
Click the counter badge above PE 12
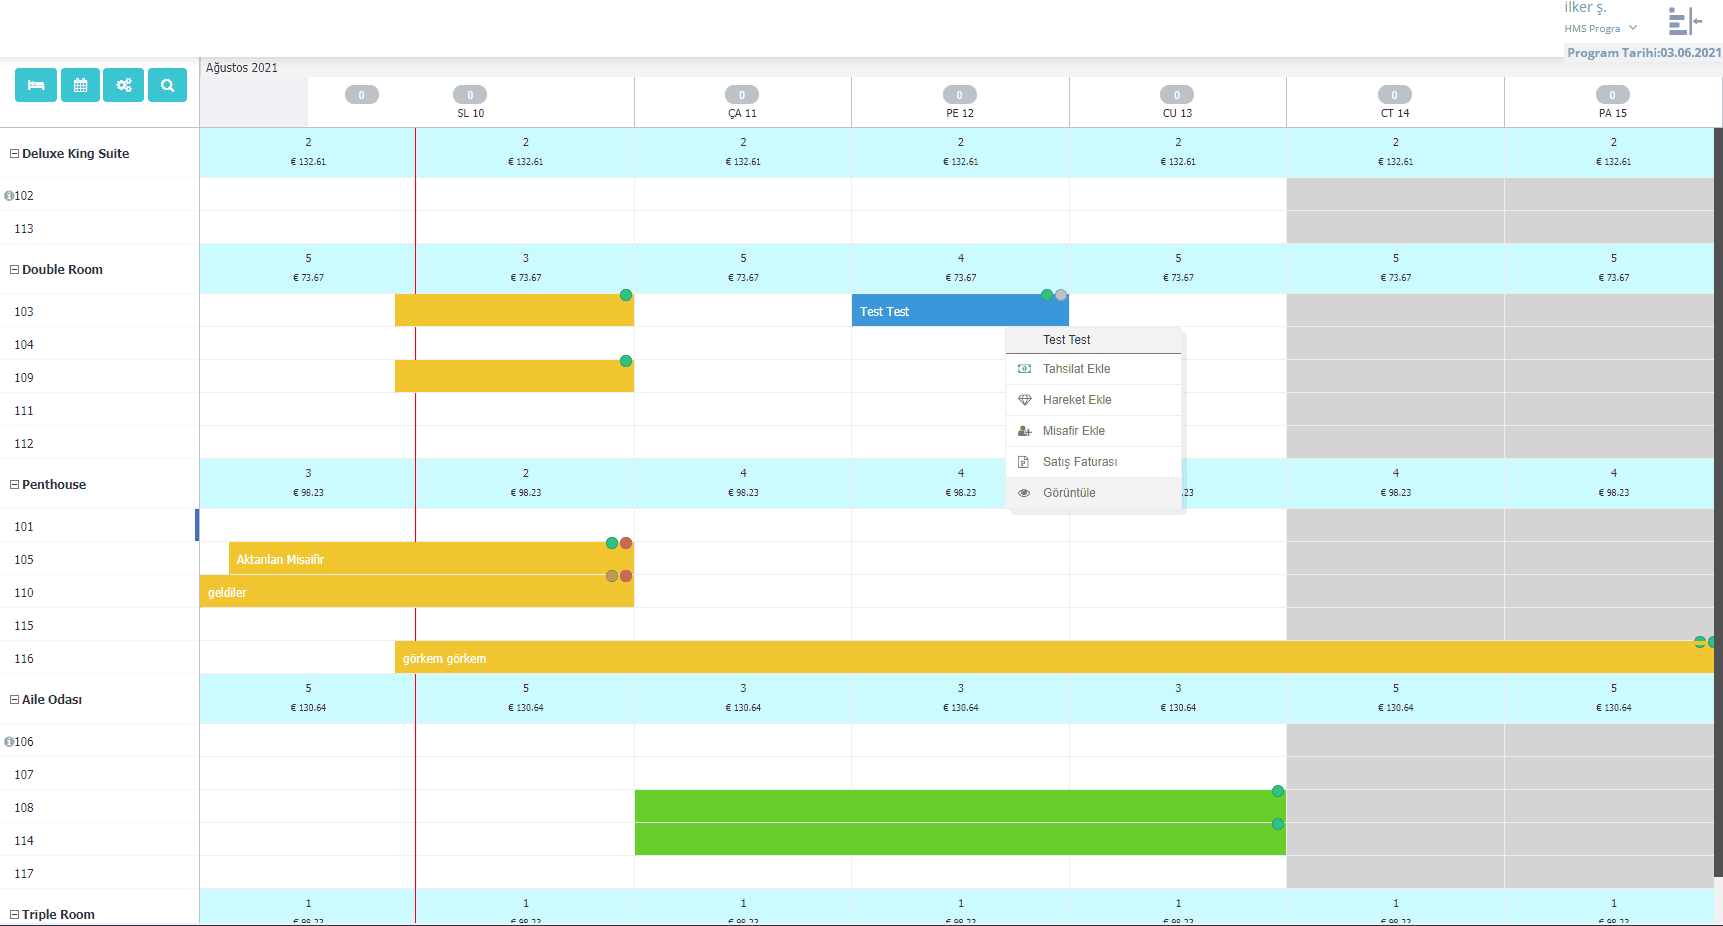click(960, 95)
